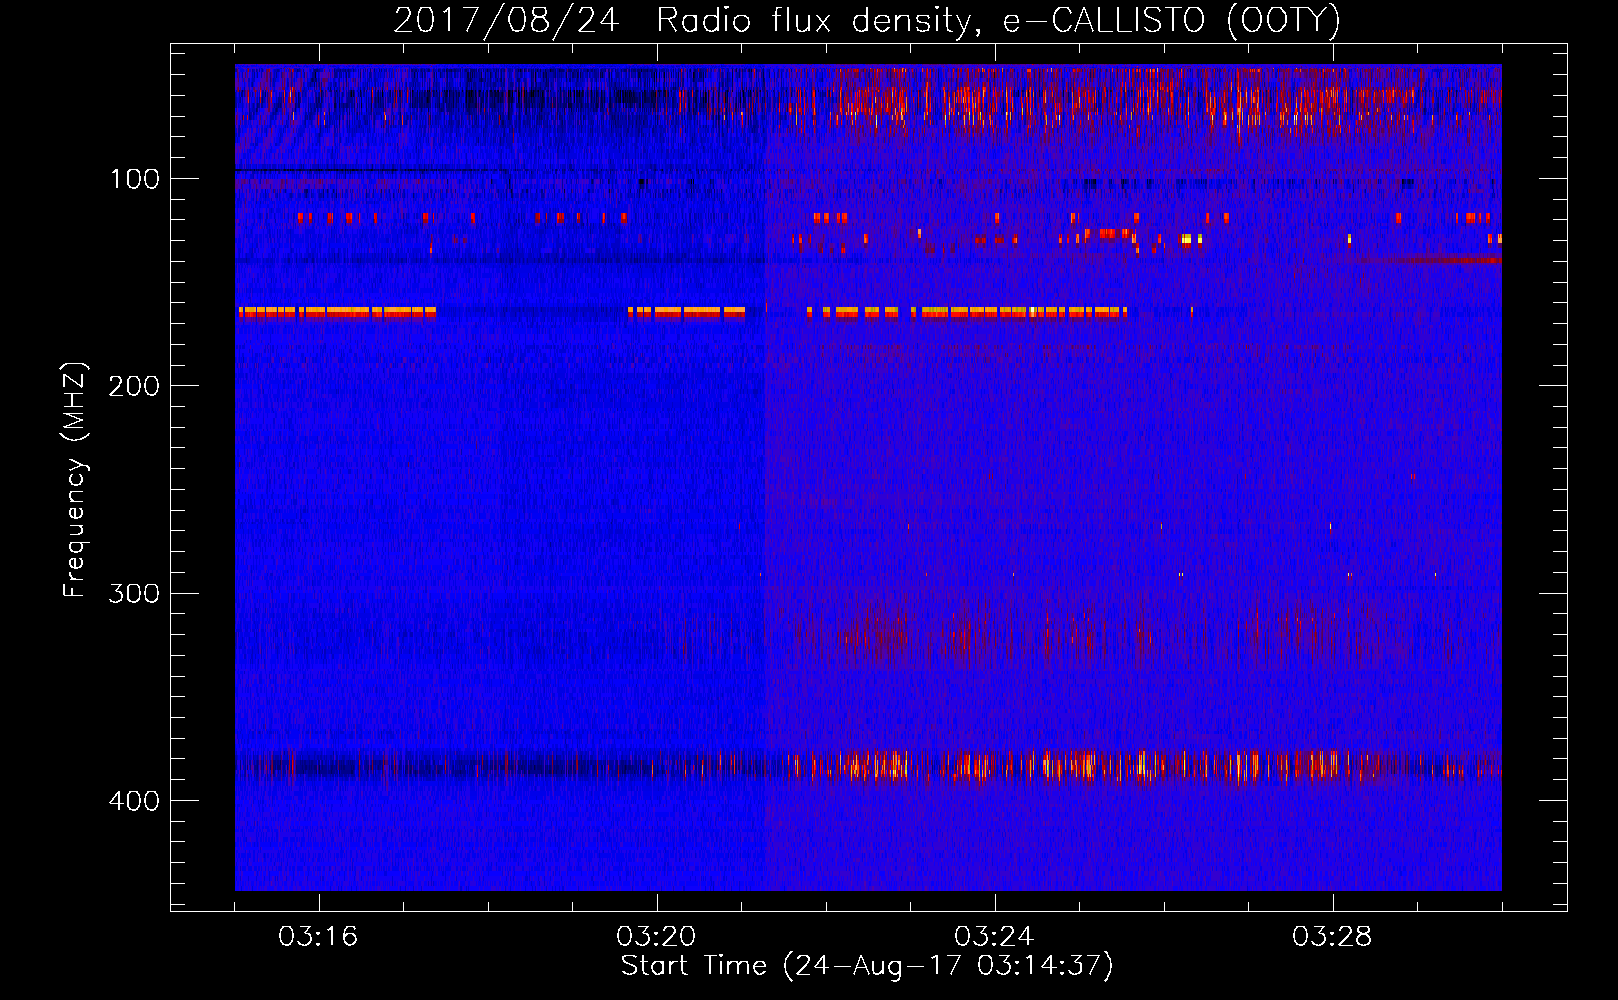Click the Frequency (MHZ) axis label
This screenshot has width=1618, height=1000.
click(x=75, y=480)
